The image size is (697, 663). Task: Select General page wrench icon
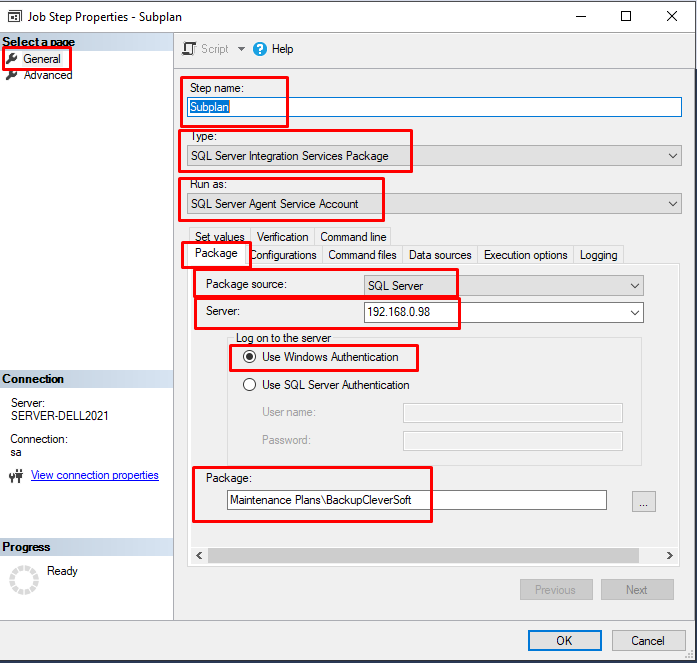coord(12,59)
